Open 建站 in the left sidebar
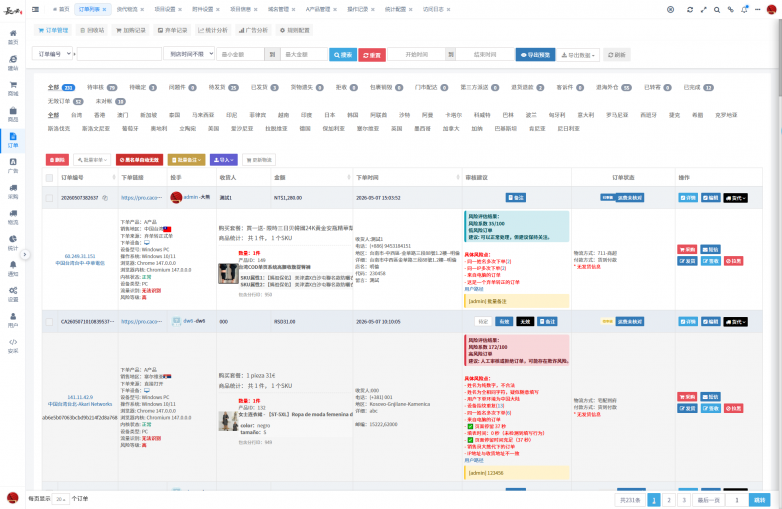The image size is (782, 509). pyautogui.click(x=13, y=63)
